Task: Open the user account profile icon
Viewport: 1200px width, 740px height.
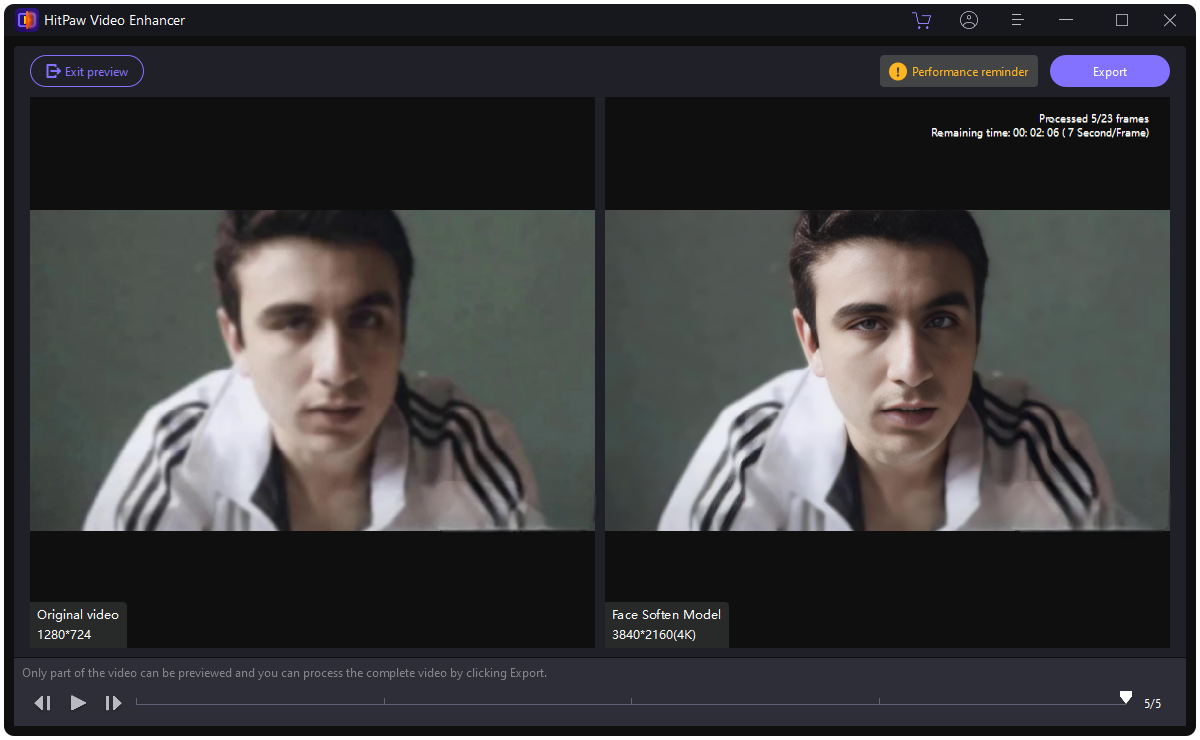Action: pos(969,20)
